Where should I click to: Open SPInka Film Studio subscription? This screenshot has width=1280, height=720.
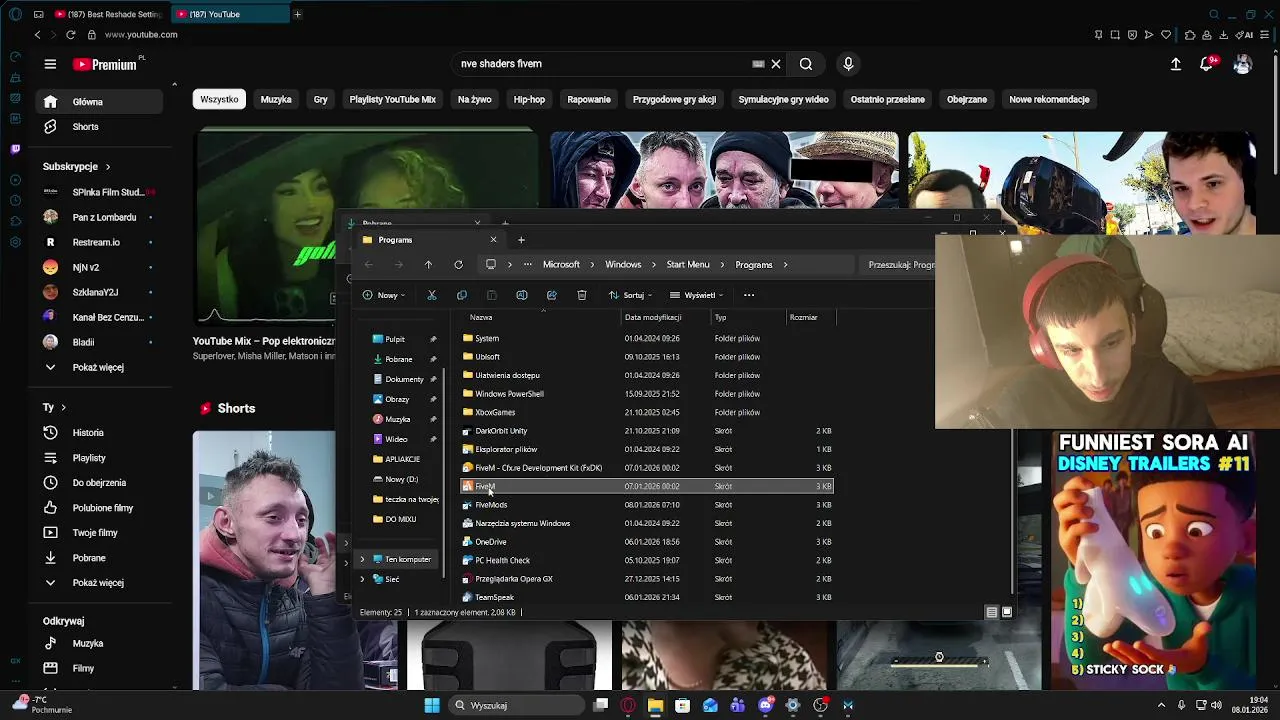point(98,192)
